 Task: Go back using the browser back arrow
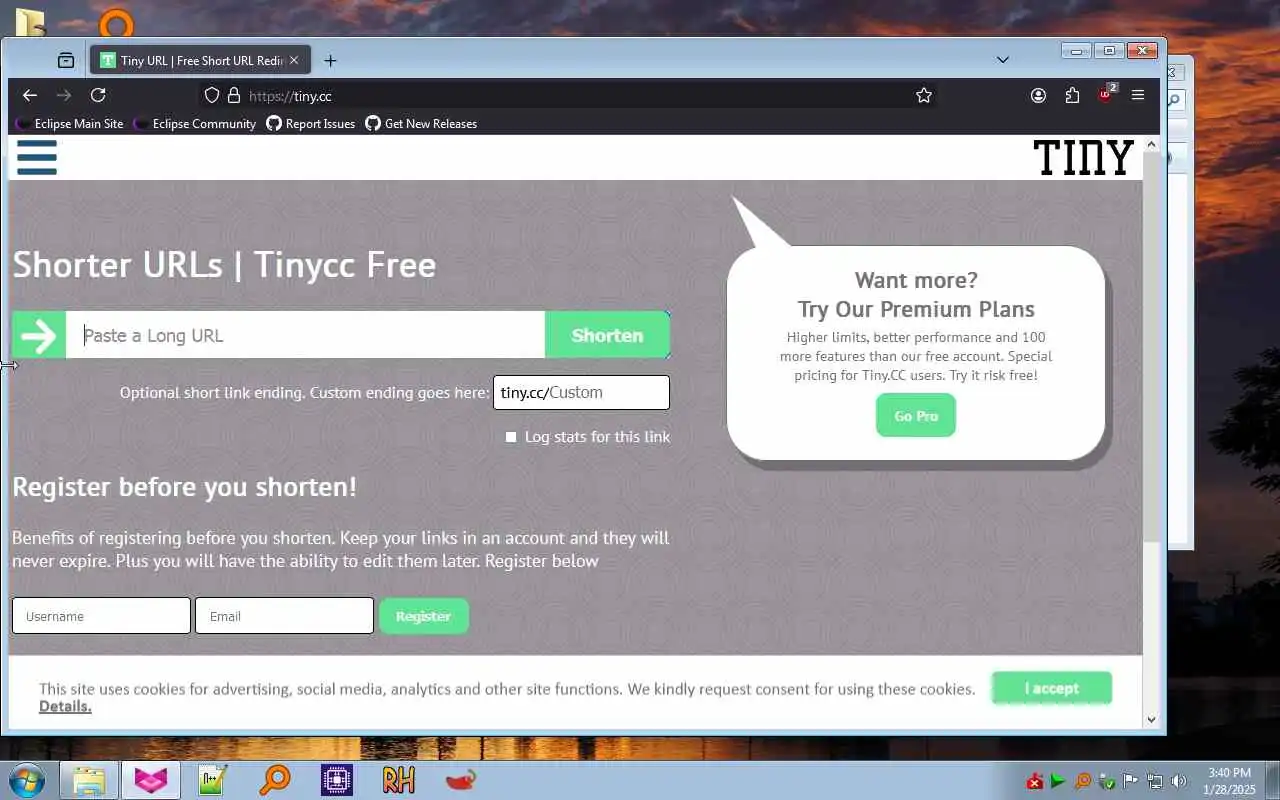click(30, 95)
